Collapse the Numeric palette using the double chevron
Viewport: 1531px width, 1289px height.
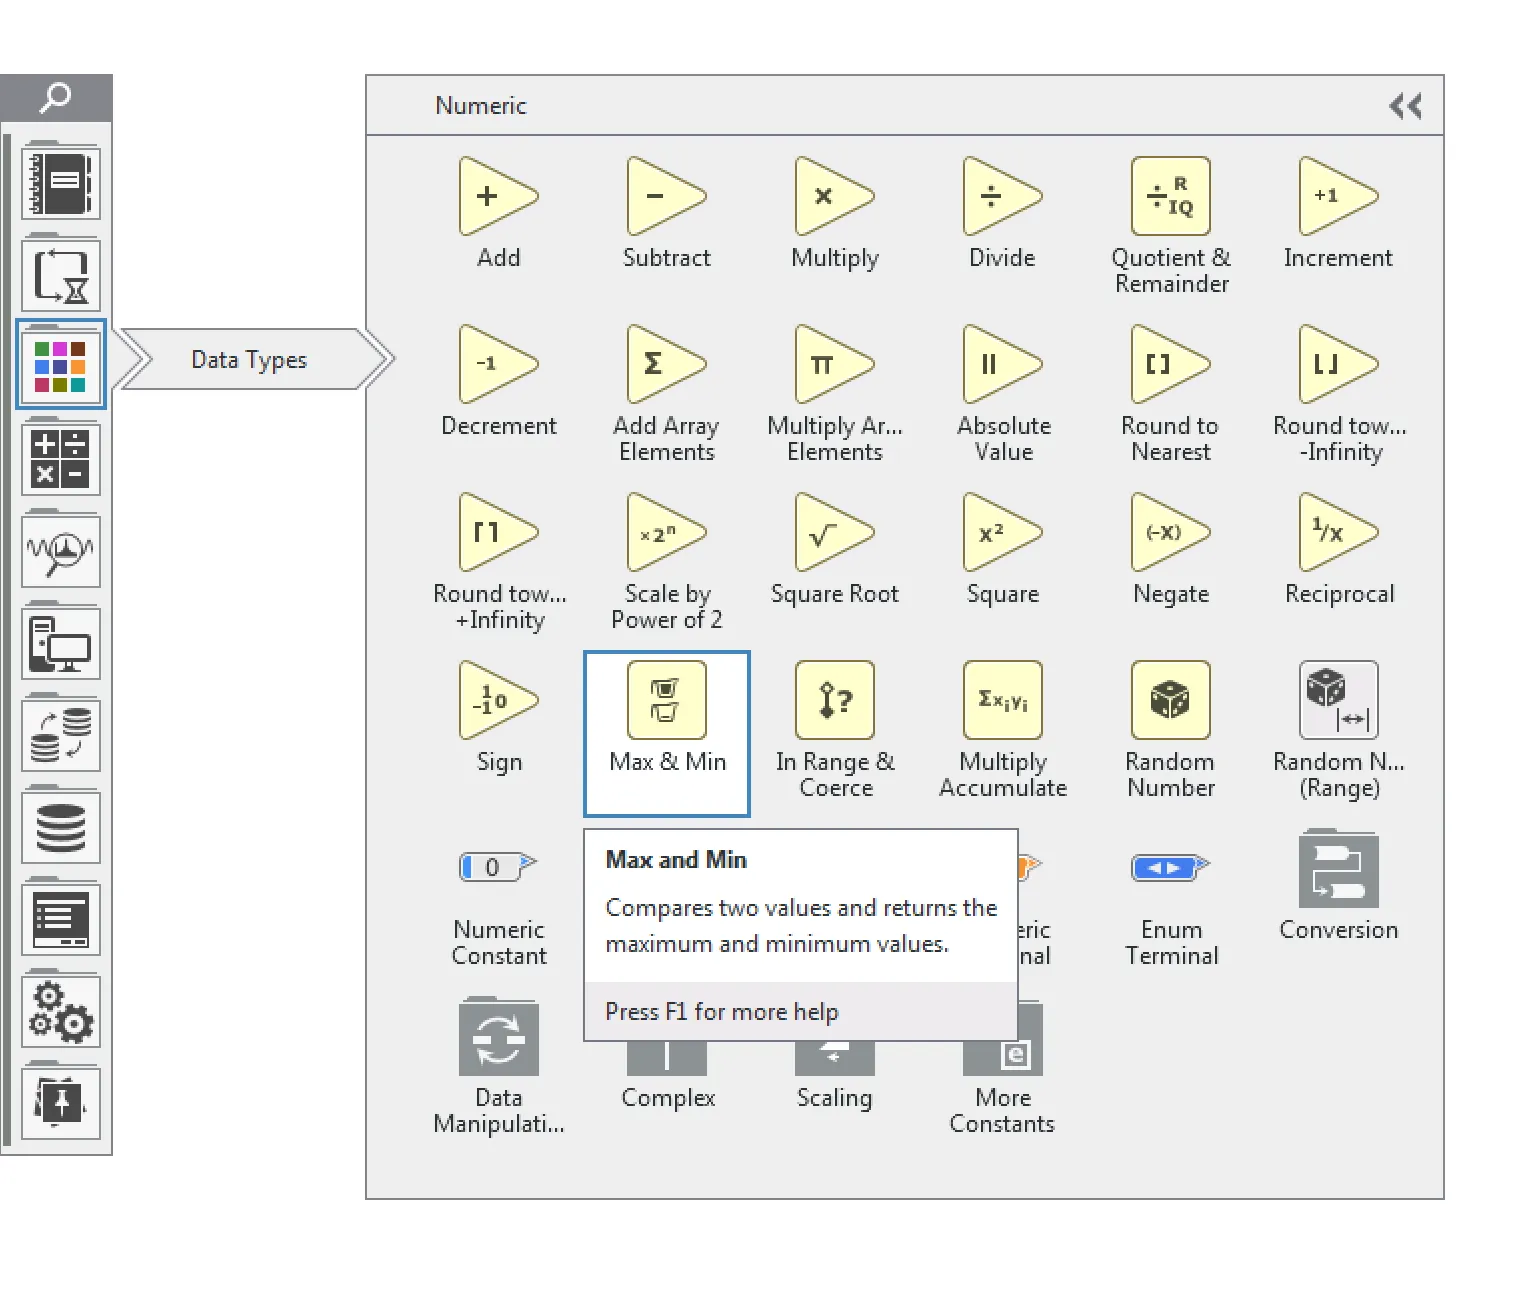click(x=1405, y=105)
